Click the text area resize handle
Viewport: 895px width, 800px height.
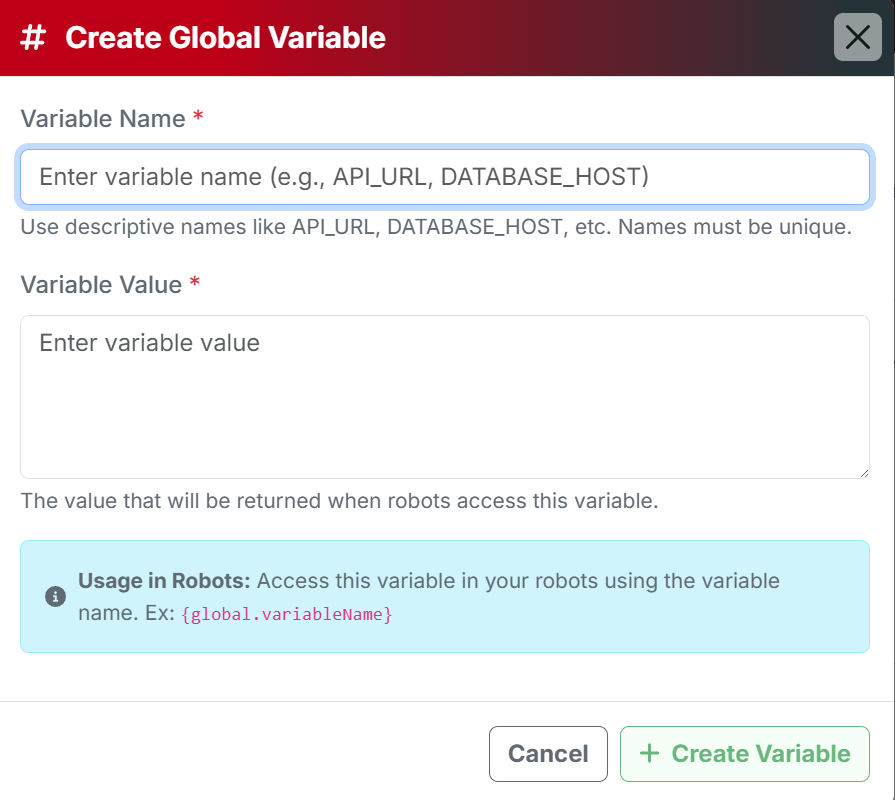pos(863,472)
